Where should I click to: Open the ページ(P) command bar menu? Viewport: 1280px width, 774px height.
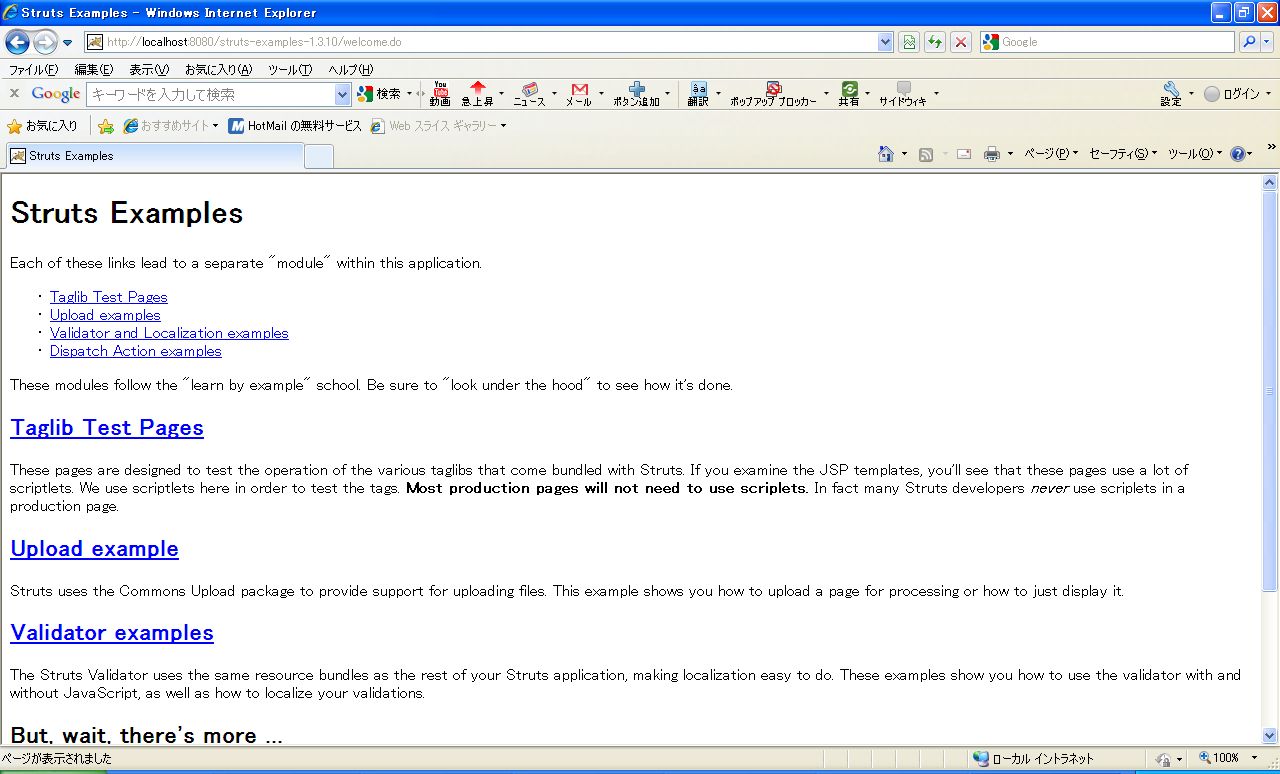[x=1050, y=154]
